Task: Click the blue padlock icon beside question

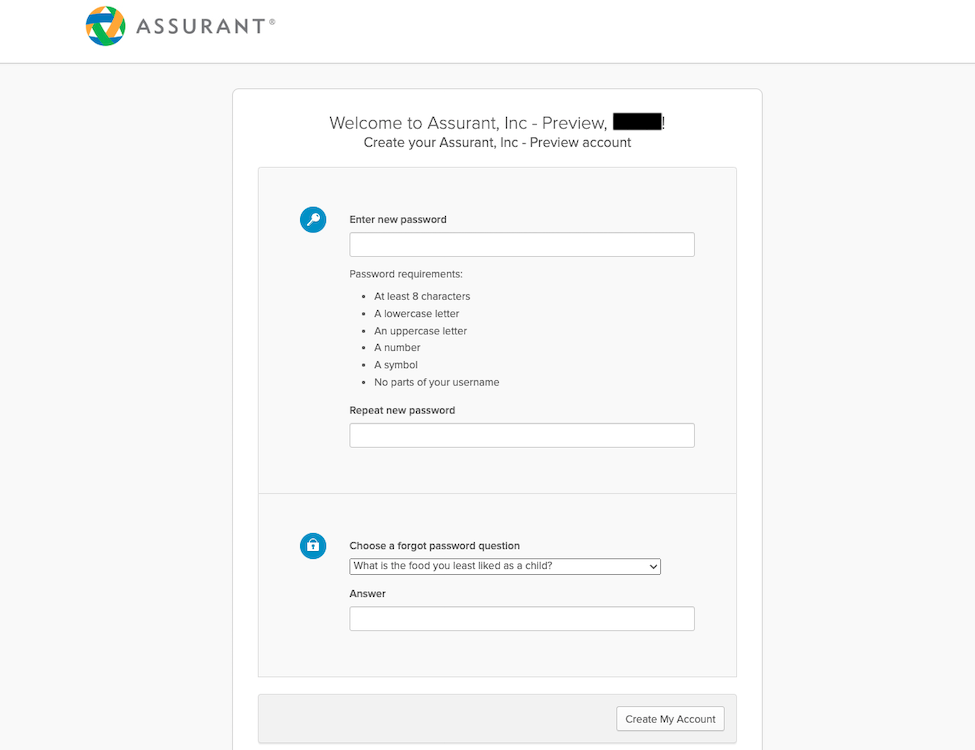Action: pyautogui.click(x=313, y=545)
